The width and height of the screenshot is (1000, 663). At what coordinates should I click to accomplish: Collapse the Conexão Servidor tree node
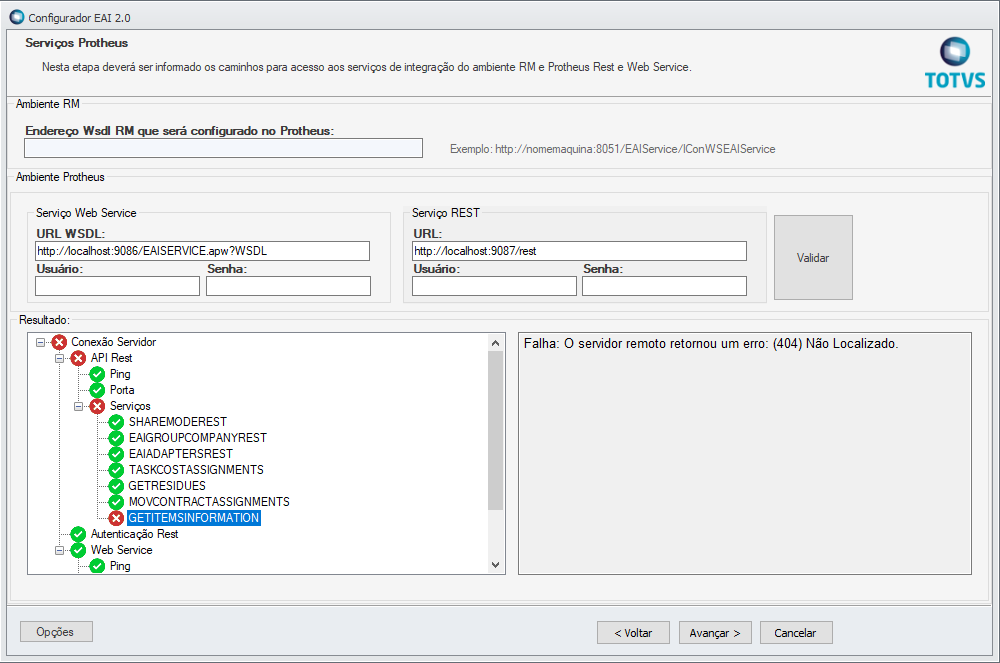(40, 342)
